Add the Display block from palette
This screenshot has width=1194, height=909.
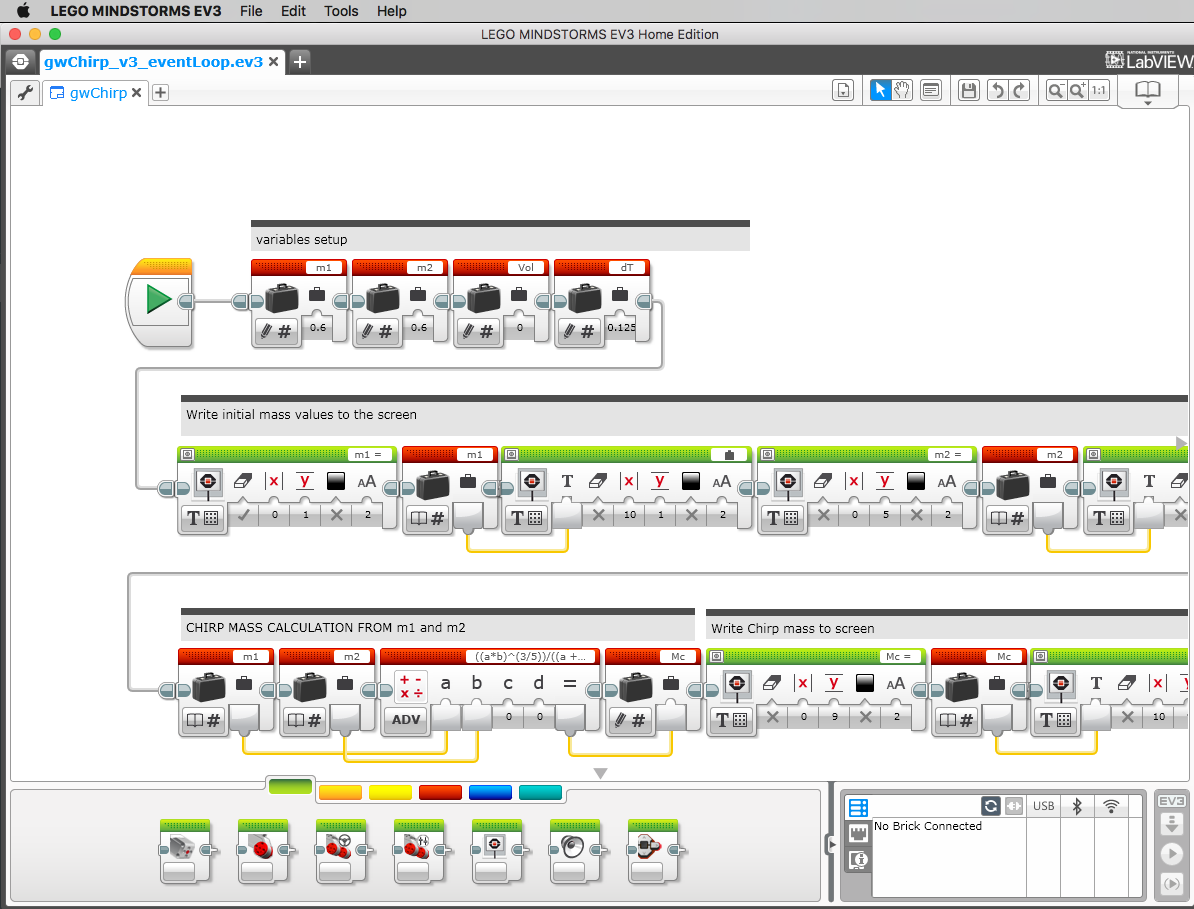point(497,852)
